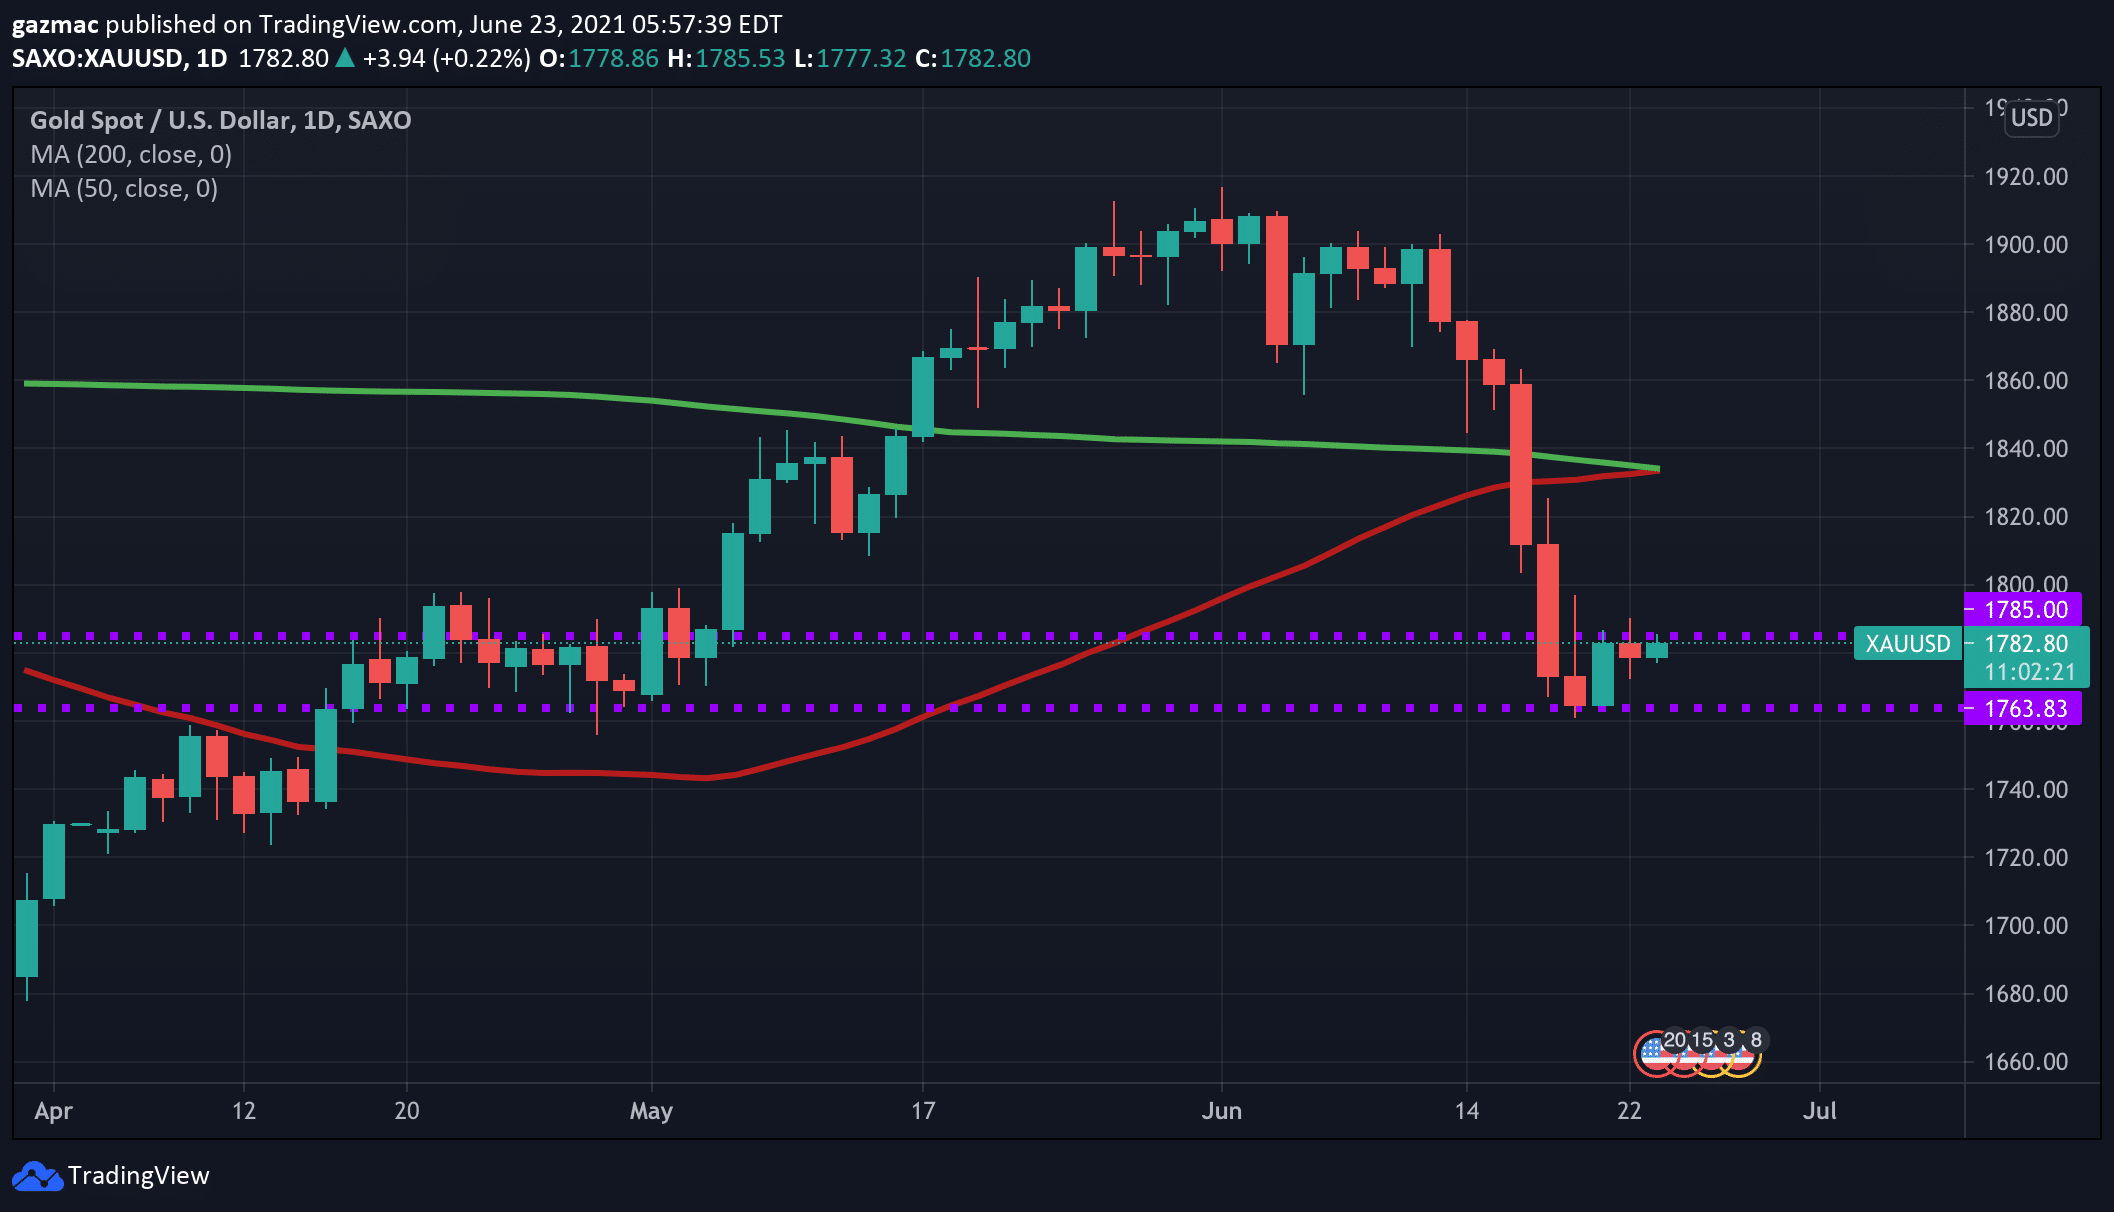Click the 1820.00 price axis label
This screenshot has height=1212, width=2114.
pos(2026,517)
